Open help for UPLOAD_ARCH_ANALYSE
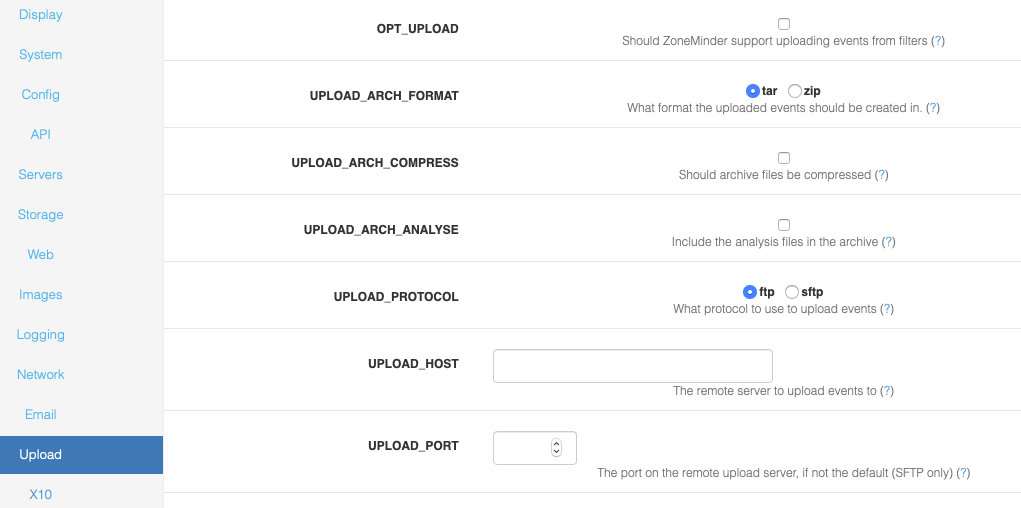Screen dimensions: 1021x508 point(889,242)
